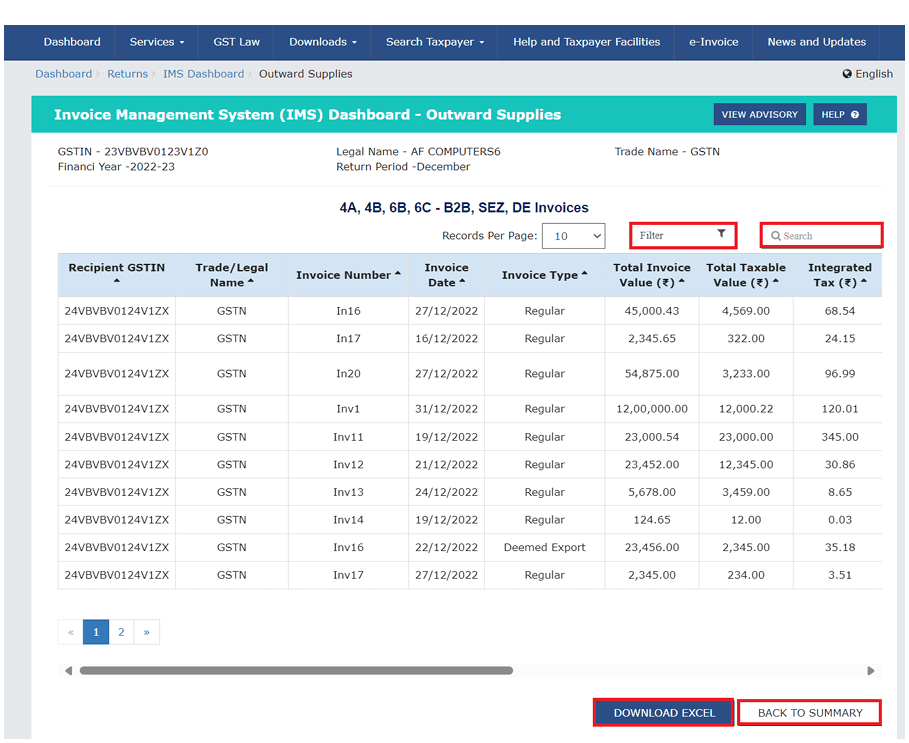This screenshot has height=743, width=909.
Task: Go to page 2
Action: pyautogui.click(x=121, y=632)
